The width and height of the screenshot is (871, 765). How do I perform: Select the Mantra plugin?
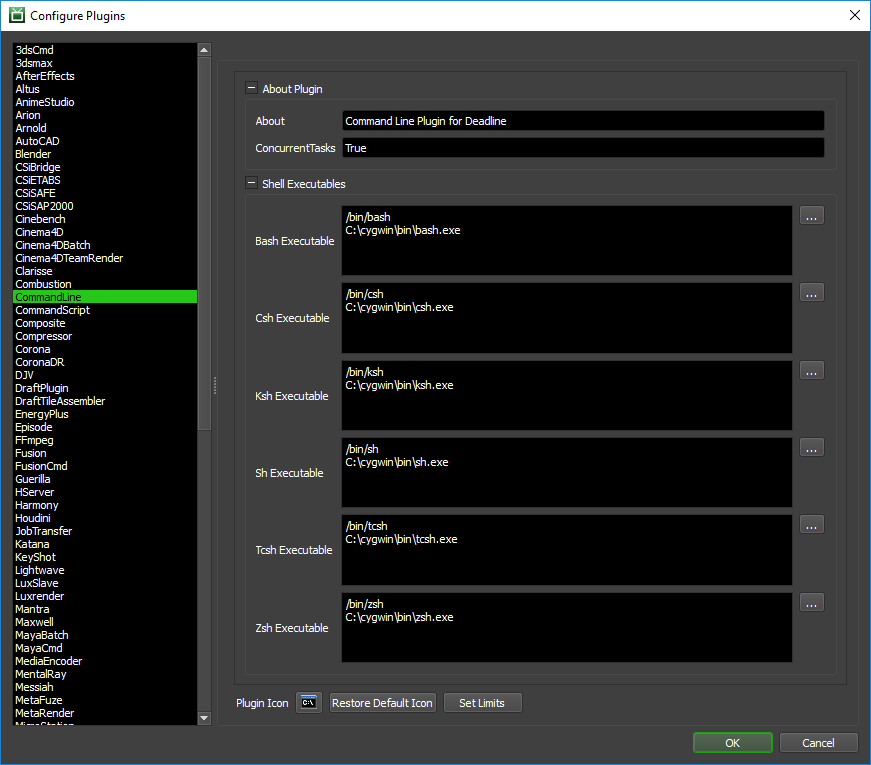pos(105,609)
